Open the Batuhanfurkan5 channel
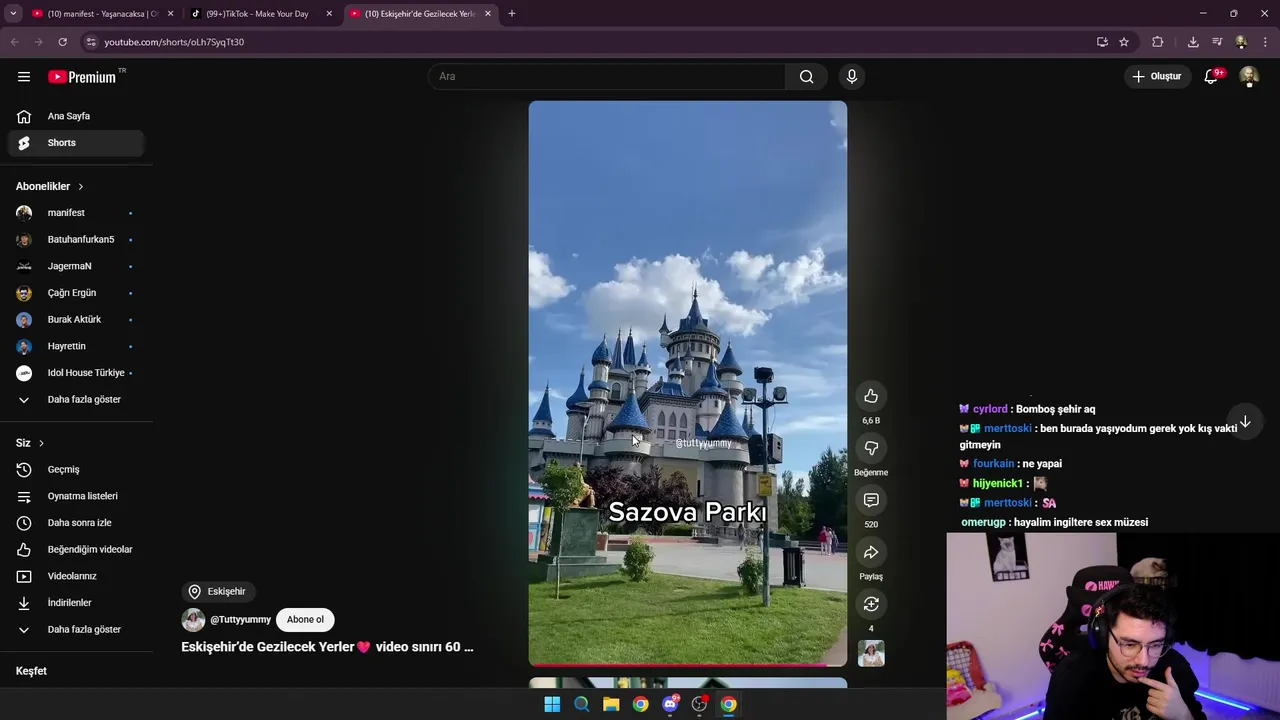This screenshot has width=1280, height=720. (x=76, y=240)
